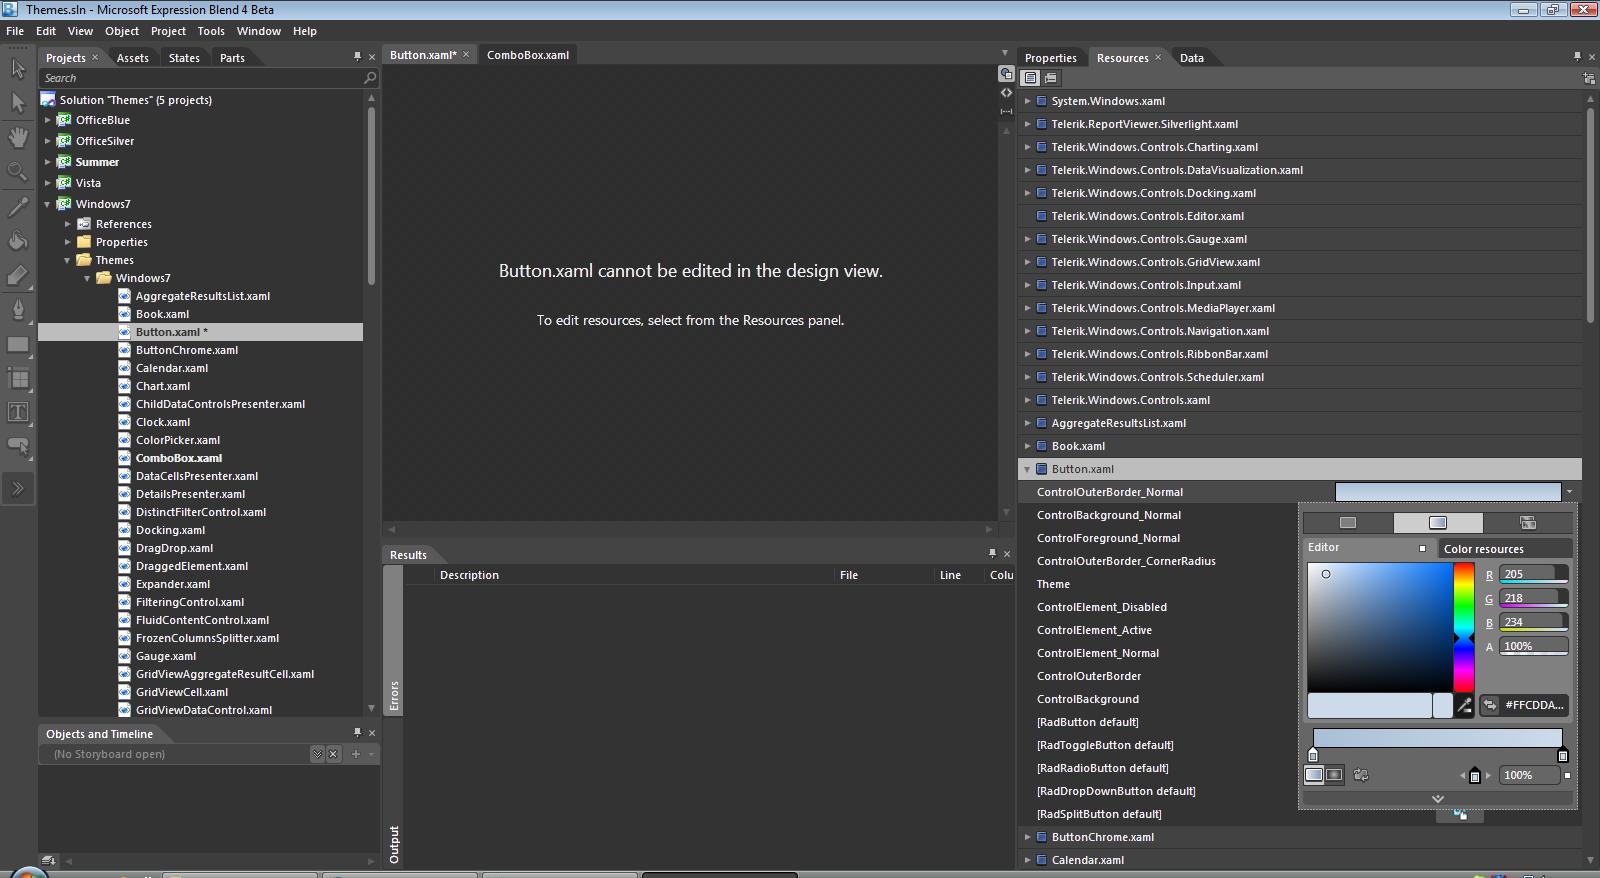Pin the Resources panel
The height and width of the screenshot is (878, 1600).
(1577, 56)
